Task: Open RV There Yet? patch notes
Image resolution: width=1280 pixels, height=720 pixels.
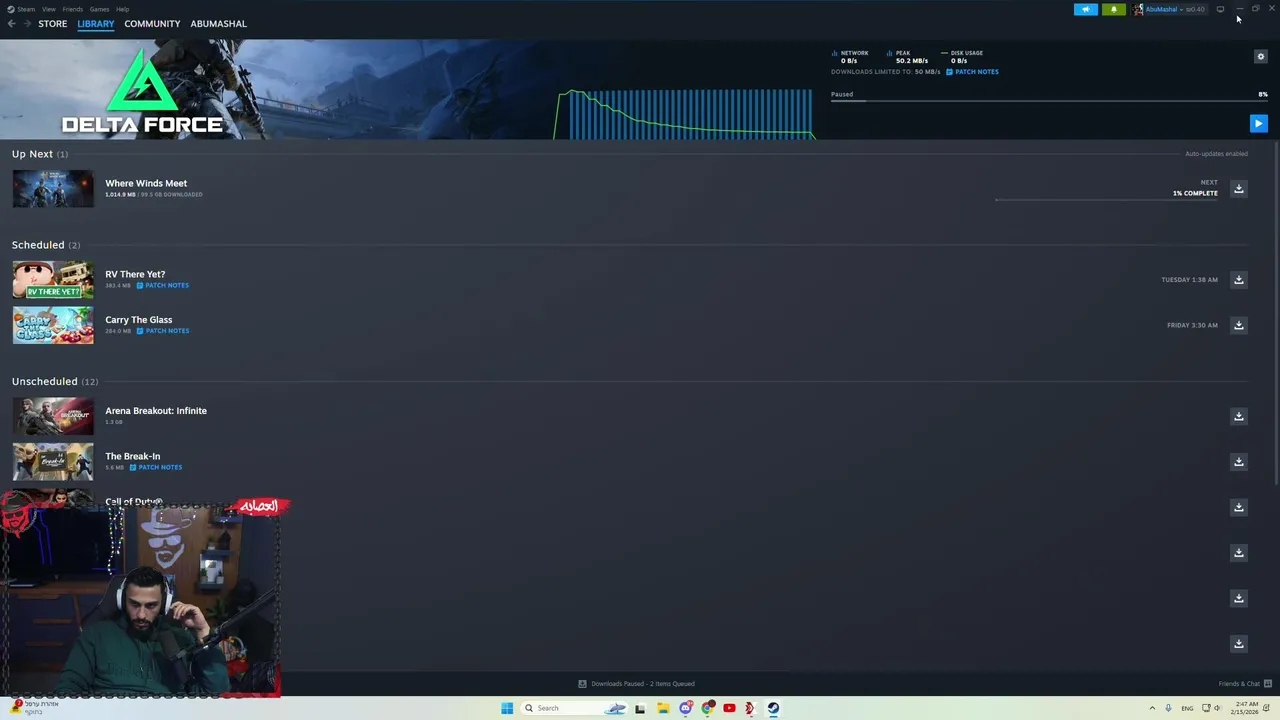Action: tap(163, 285)
